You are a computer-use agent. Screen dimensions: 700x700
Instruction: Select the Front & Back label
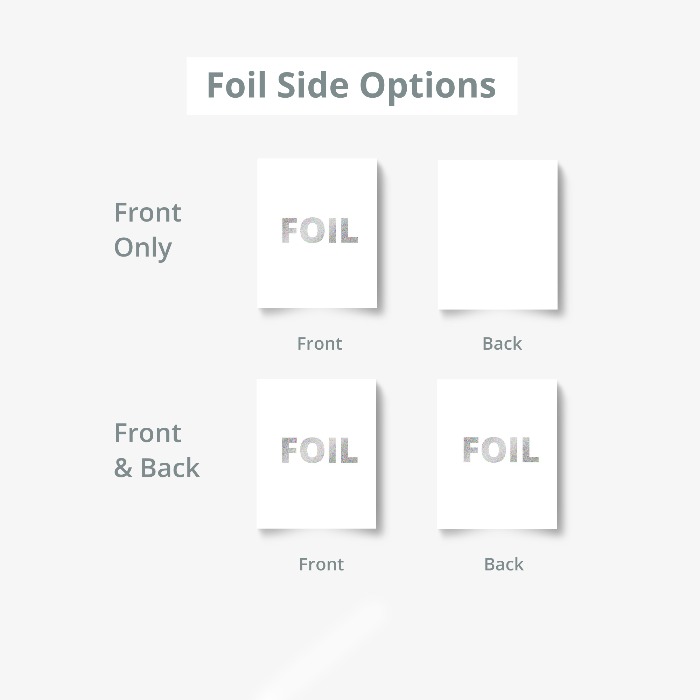point(157,450)
